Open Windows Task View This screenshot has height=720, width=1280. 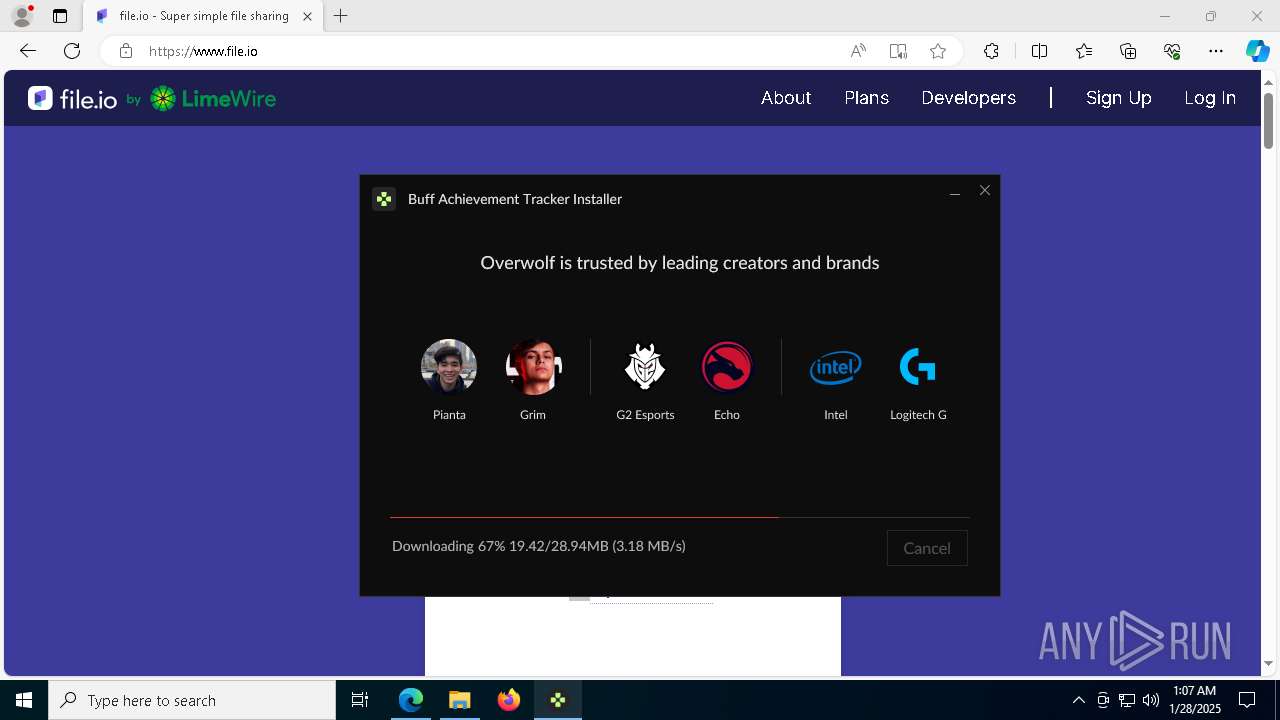[x=360, y=700]
